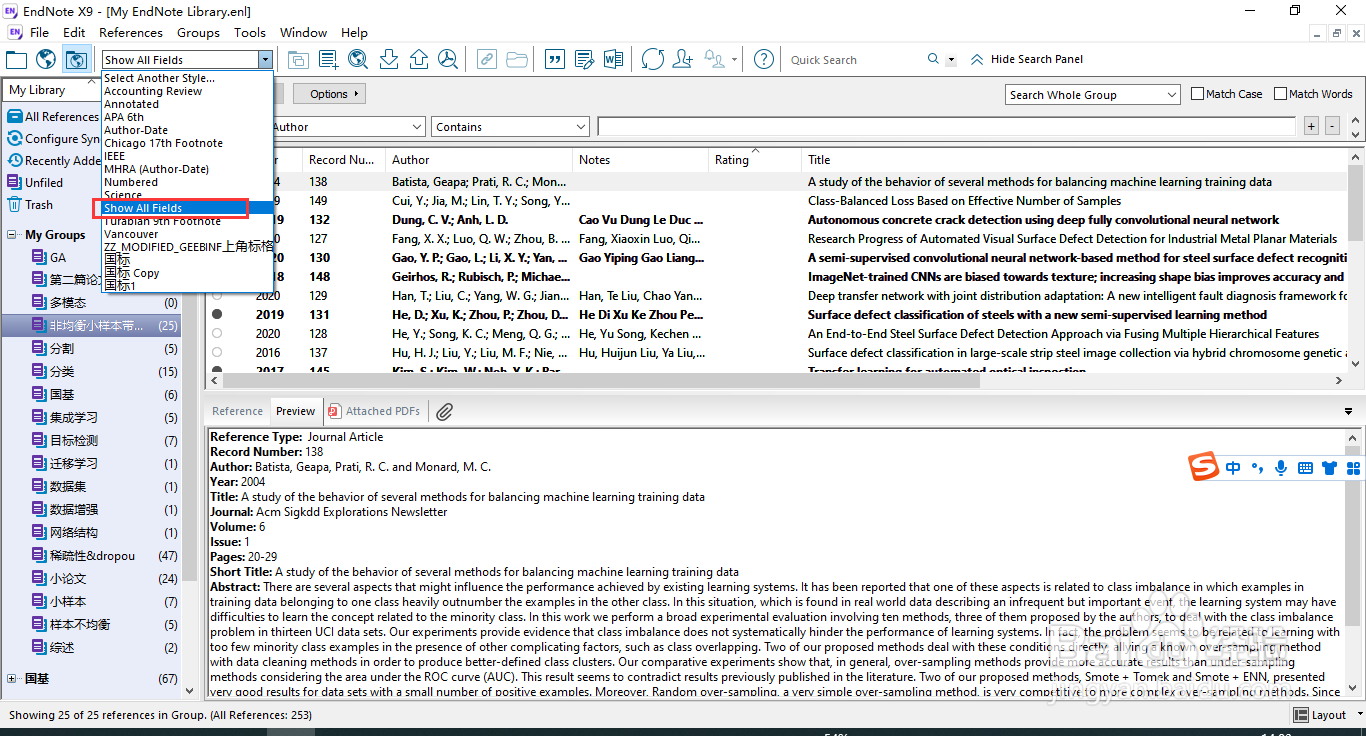Enable the Match Words checkbox
Viewport: 1366px width, 736px height.
point(1280,94)
